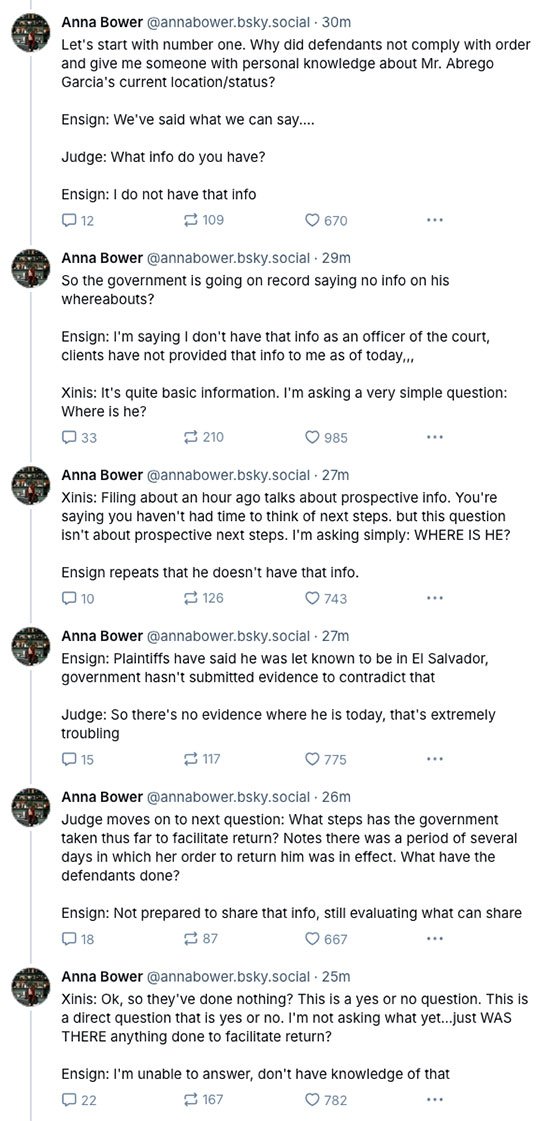Open more options on the 670-likes post
Viewport: 550px width, 1121px height.
click(x=434, y=221)
